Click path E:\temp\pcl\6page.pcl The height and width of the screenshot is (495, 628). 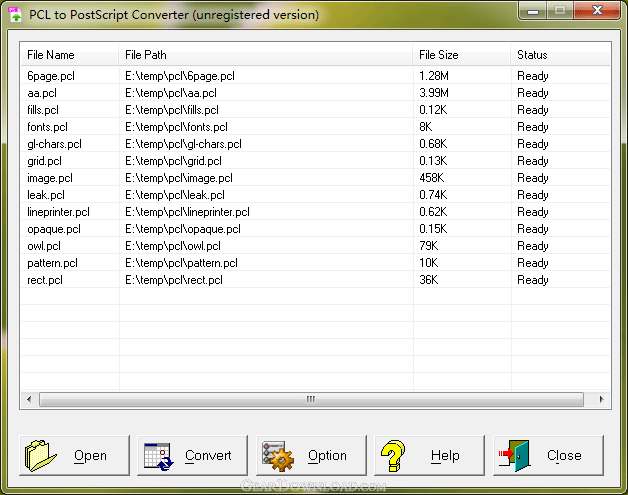click(180, 76)
